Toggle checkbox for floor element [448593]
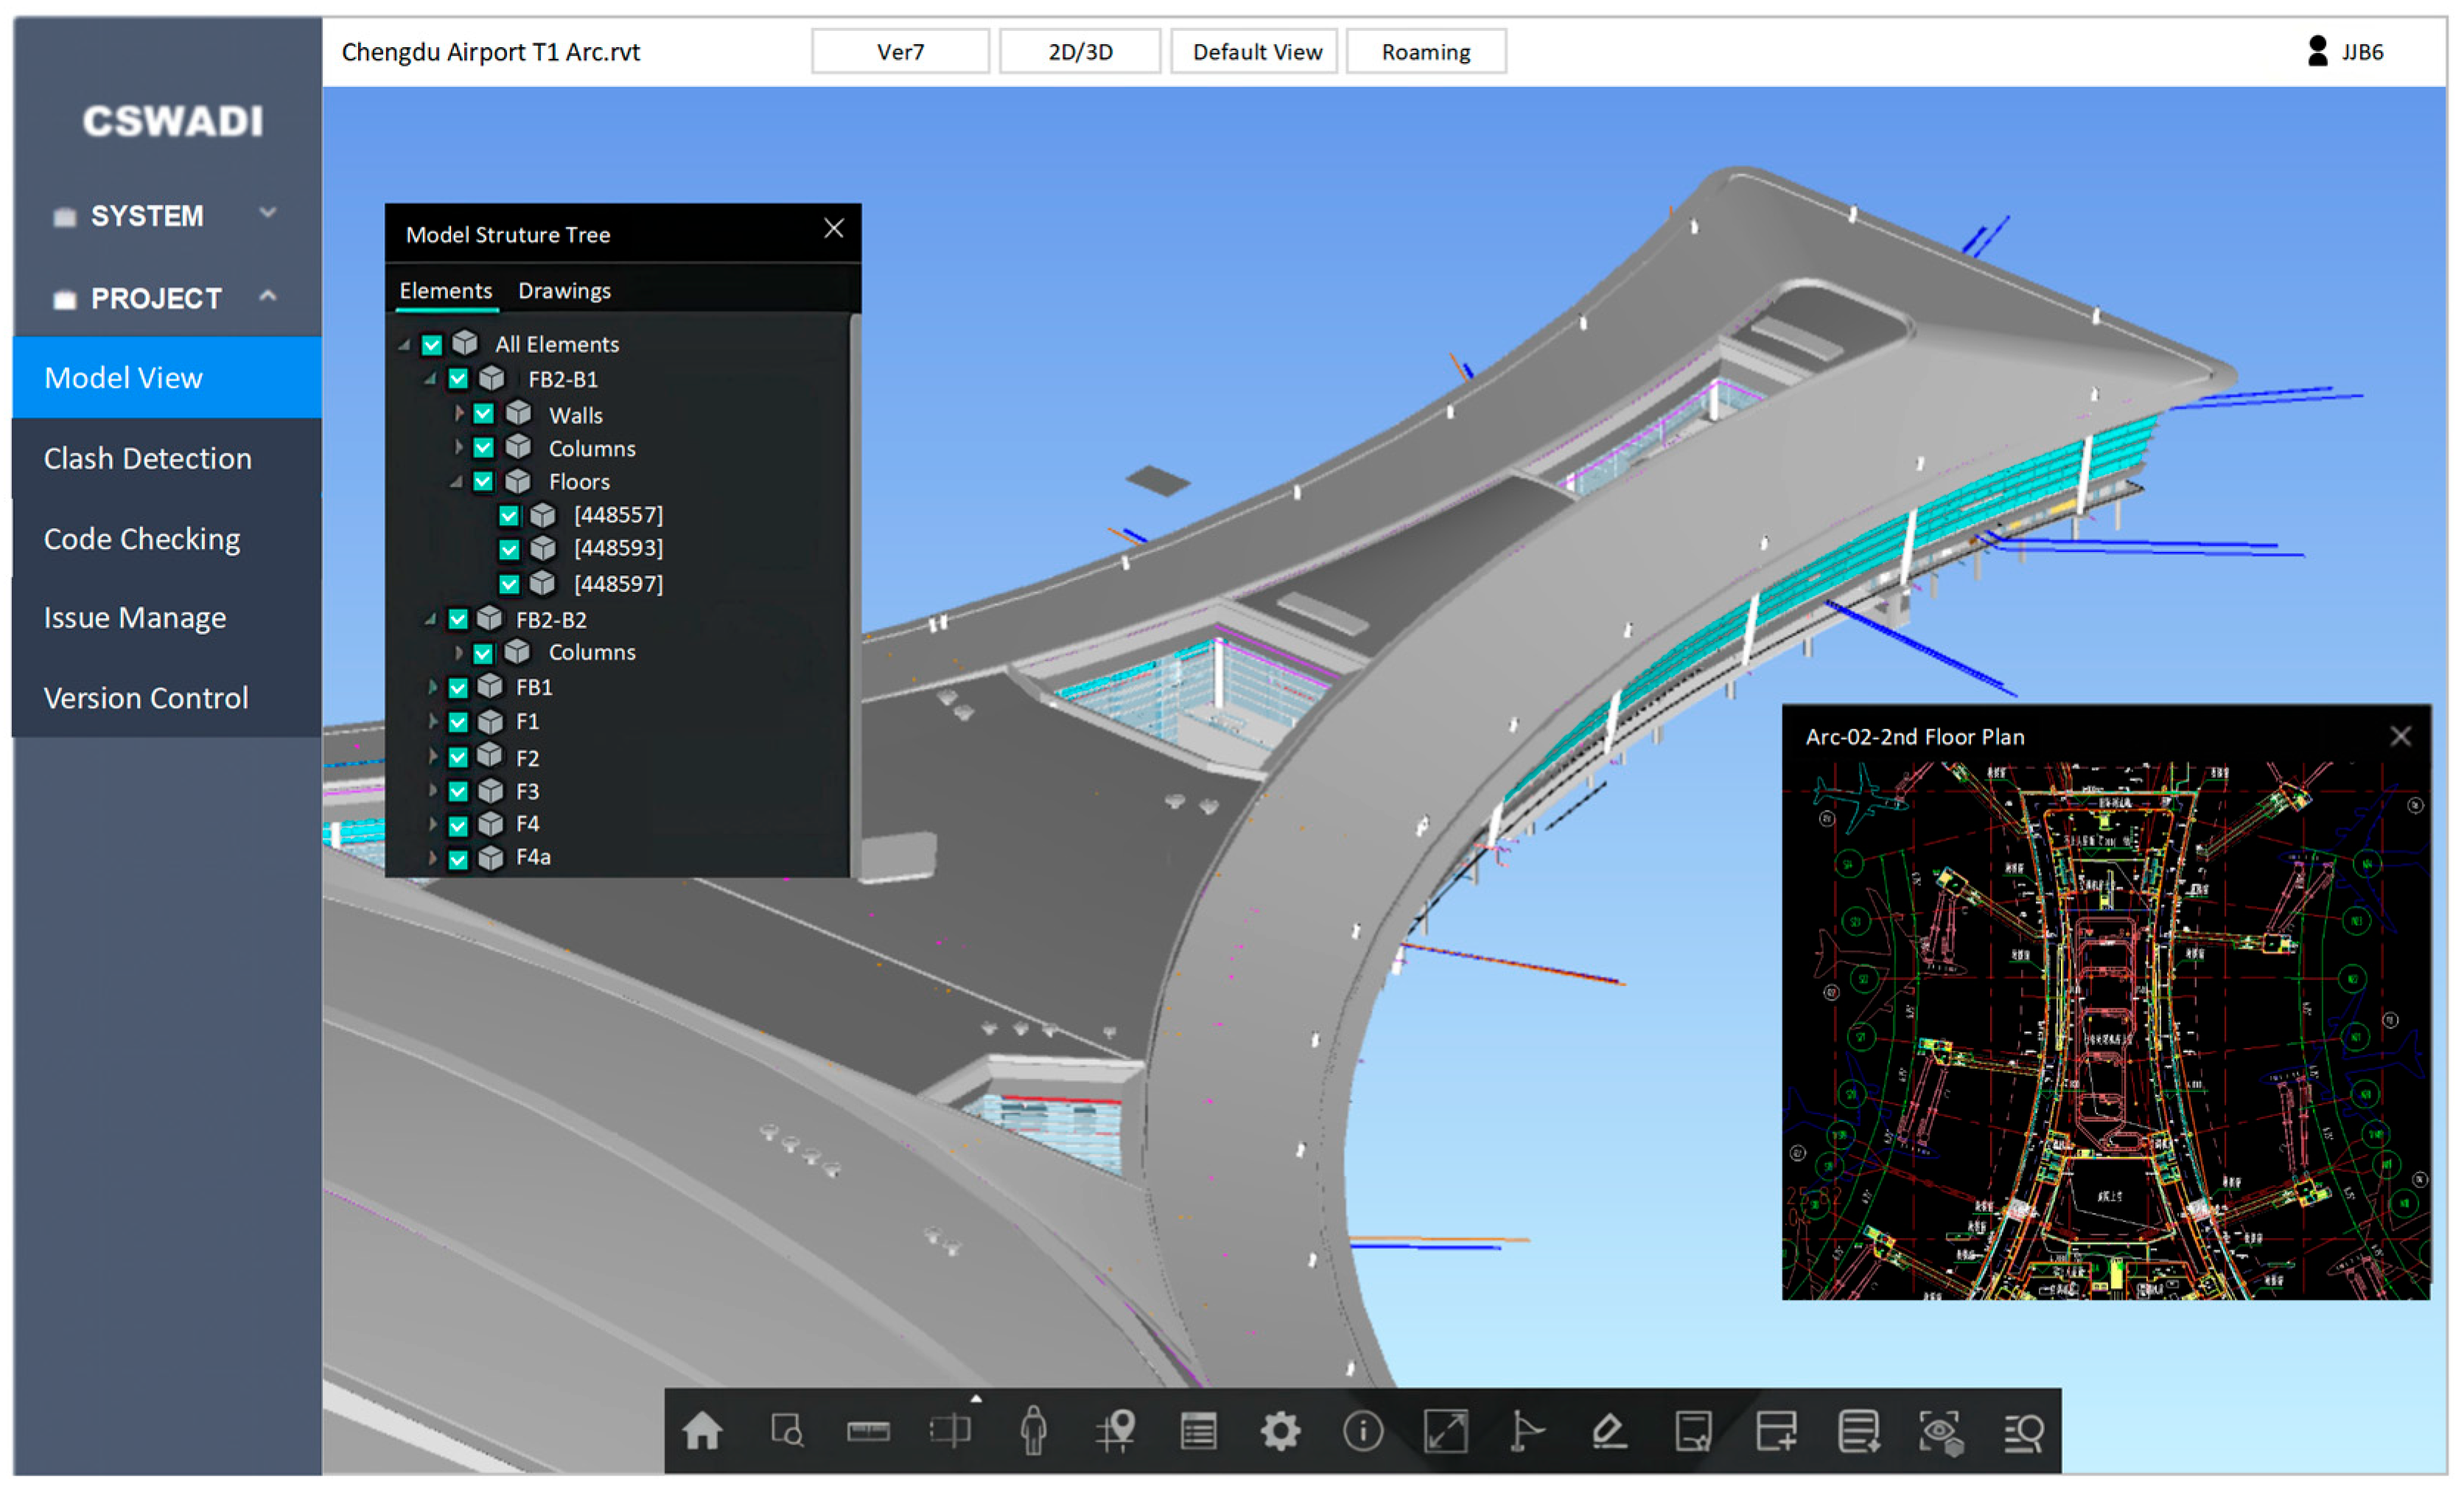This screenshot has width=2464, height=1496. [x=509, y=549]
